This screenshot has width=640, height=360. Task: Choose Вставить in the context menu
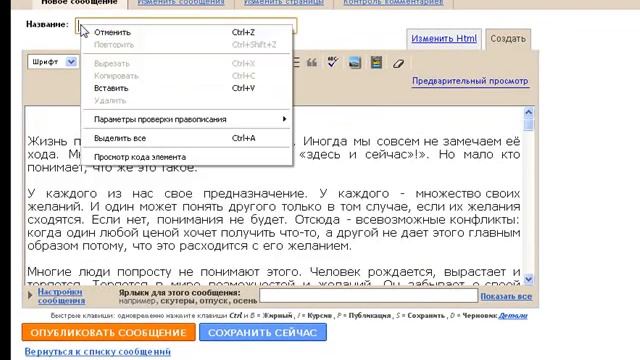187,88
